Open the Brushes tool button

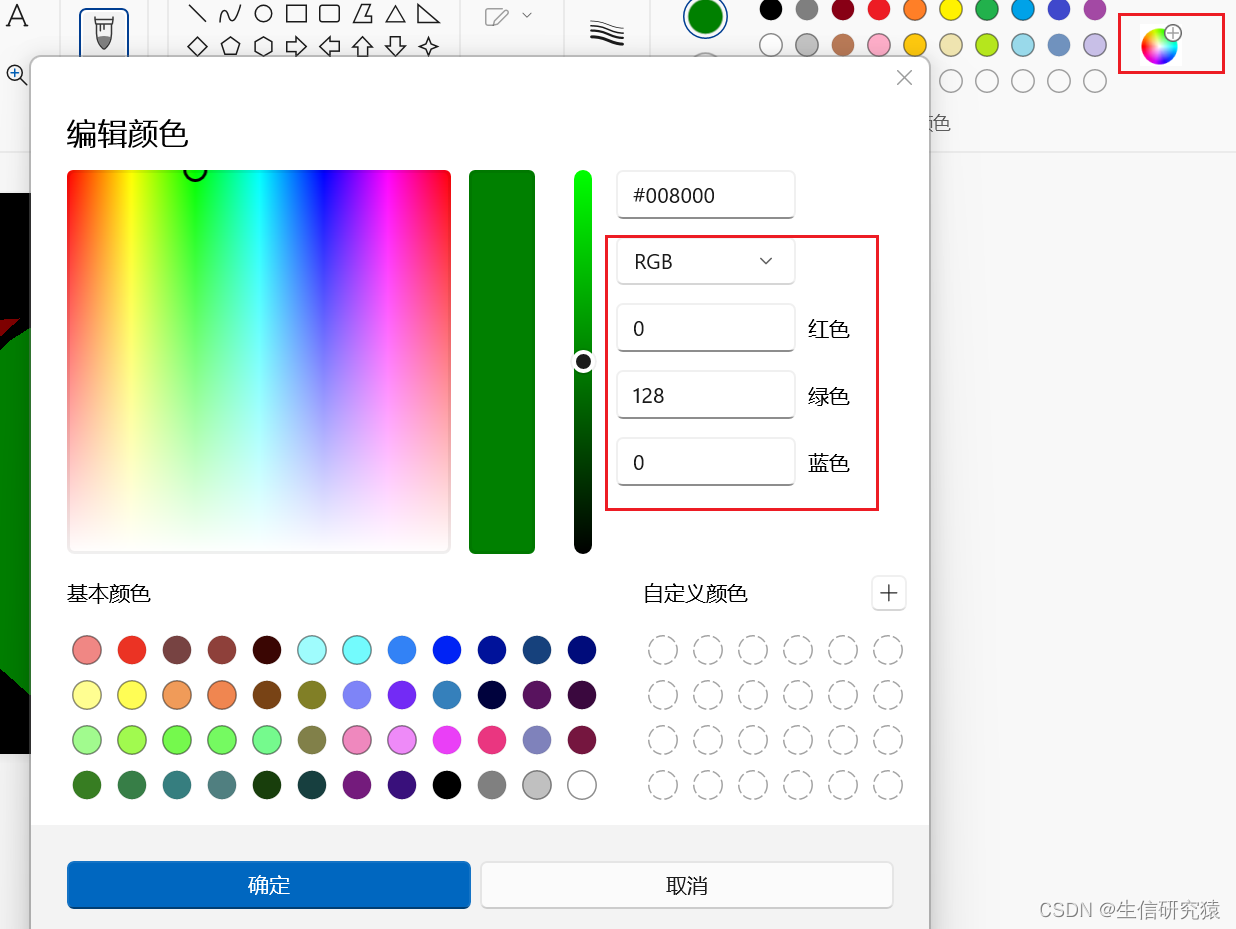coord(104,32)
